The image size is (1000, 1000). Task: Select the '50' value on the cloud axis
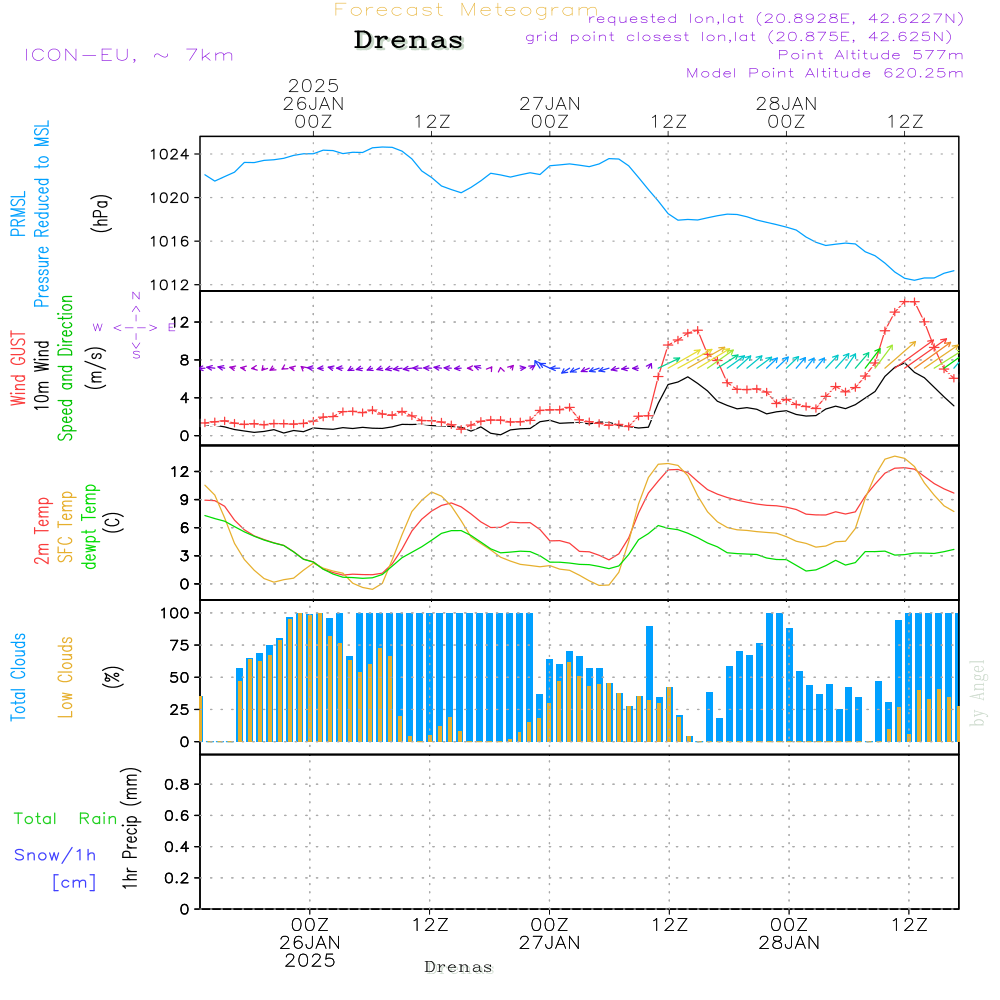click(x=179, y=677)
